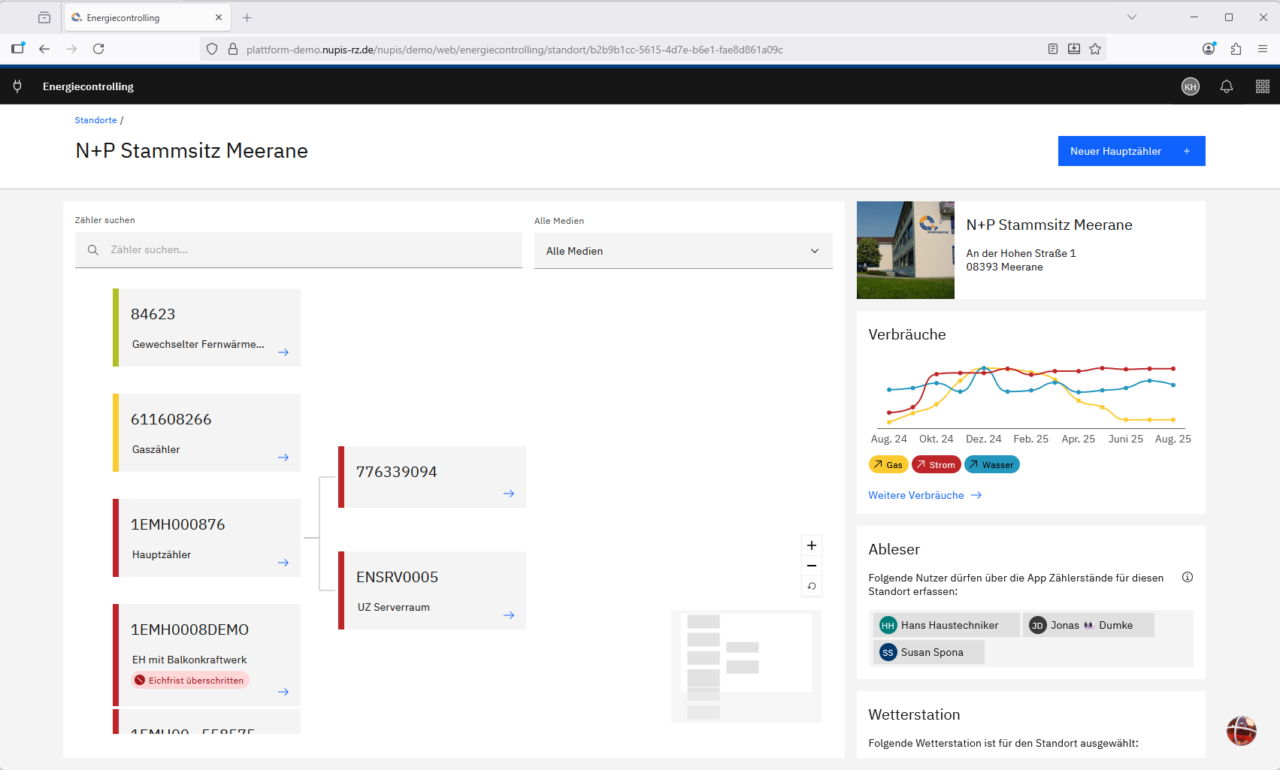Navigate to Standorte breadcrumb link

pos(96,120)
